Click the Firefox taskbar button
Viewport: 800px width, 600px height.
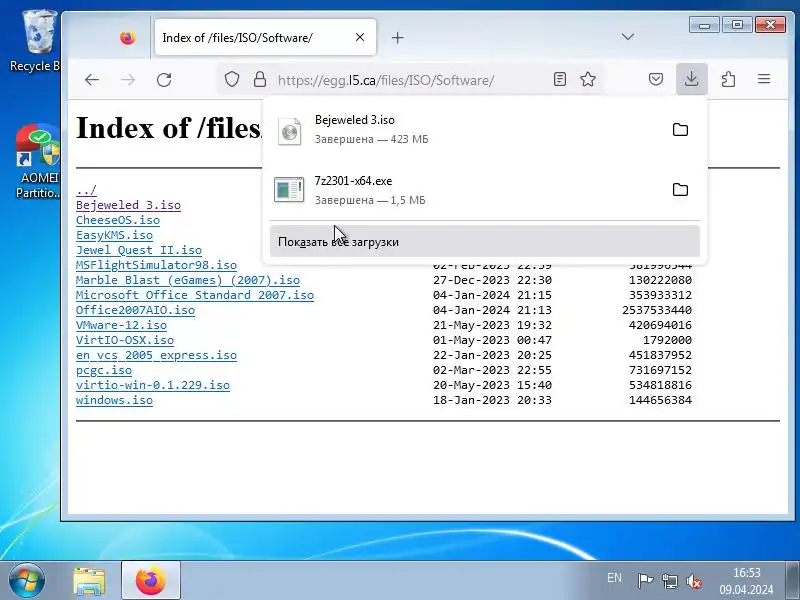pos(151,581)
